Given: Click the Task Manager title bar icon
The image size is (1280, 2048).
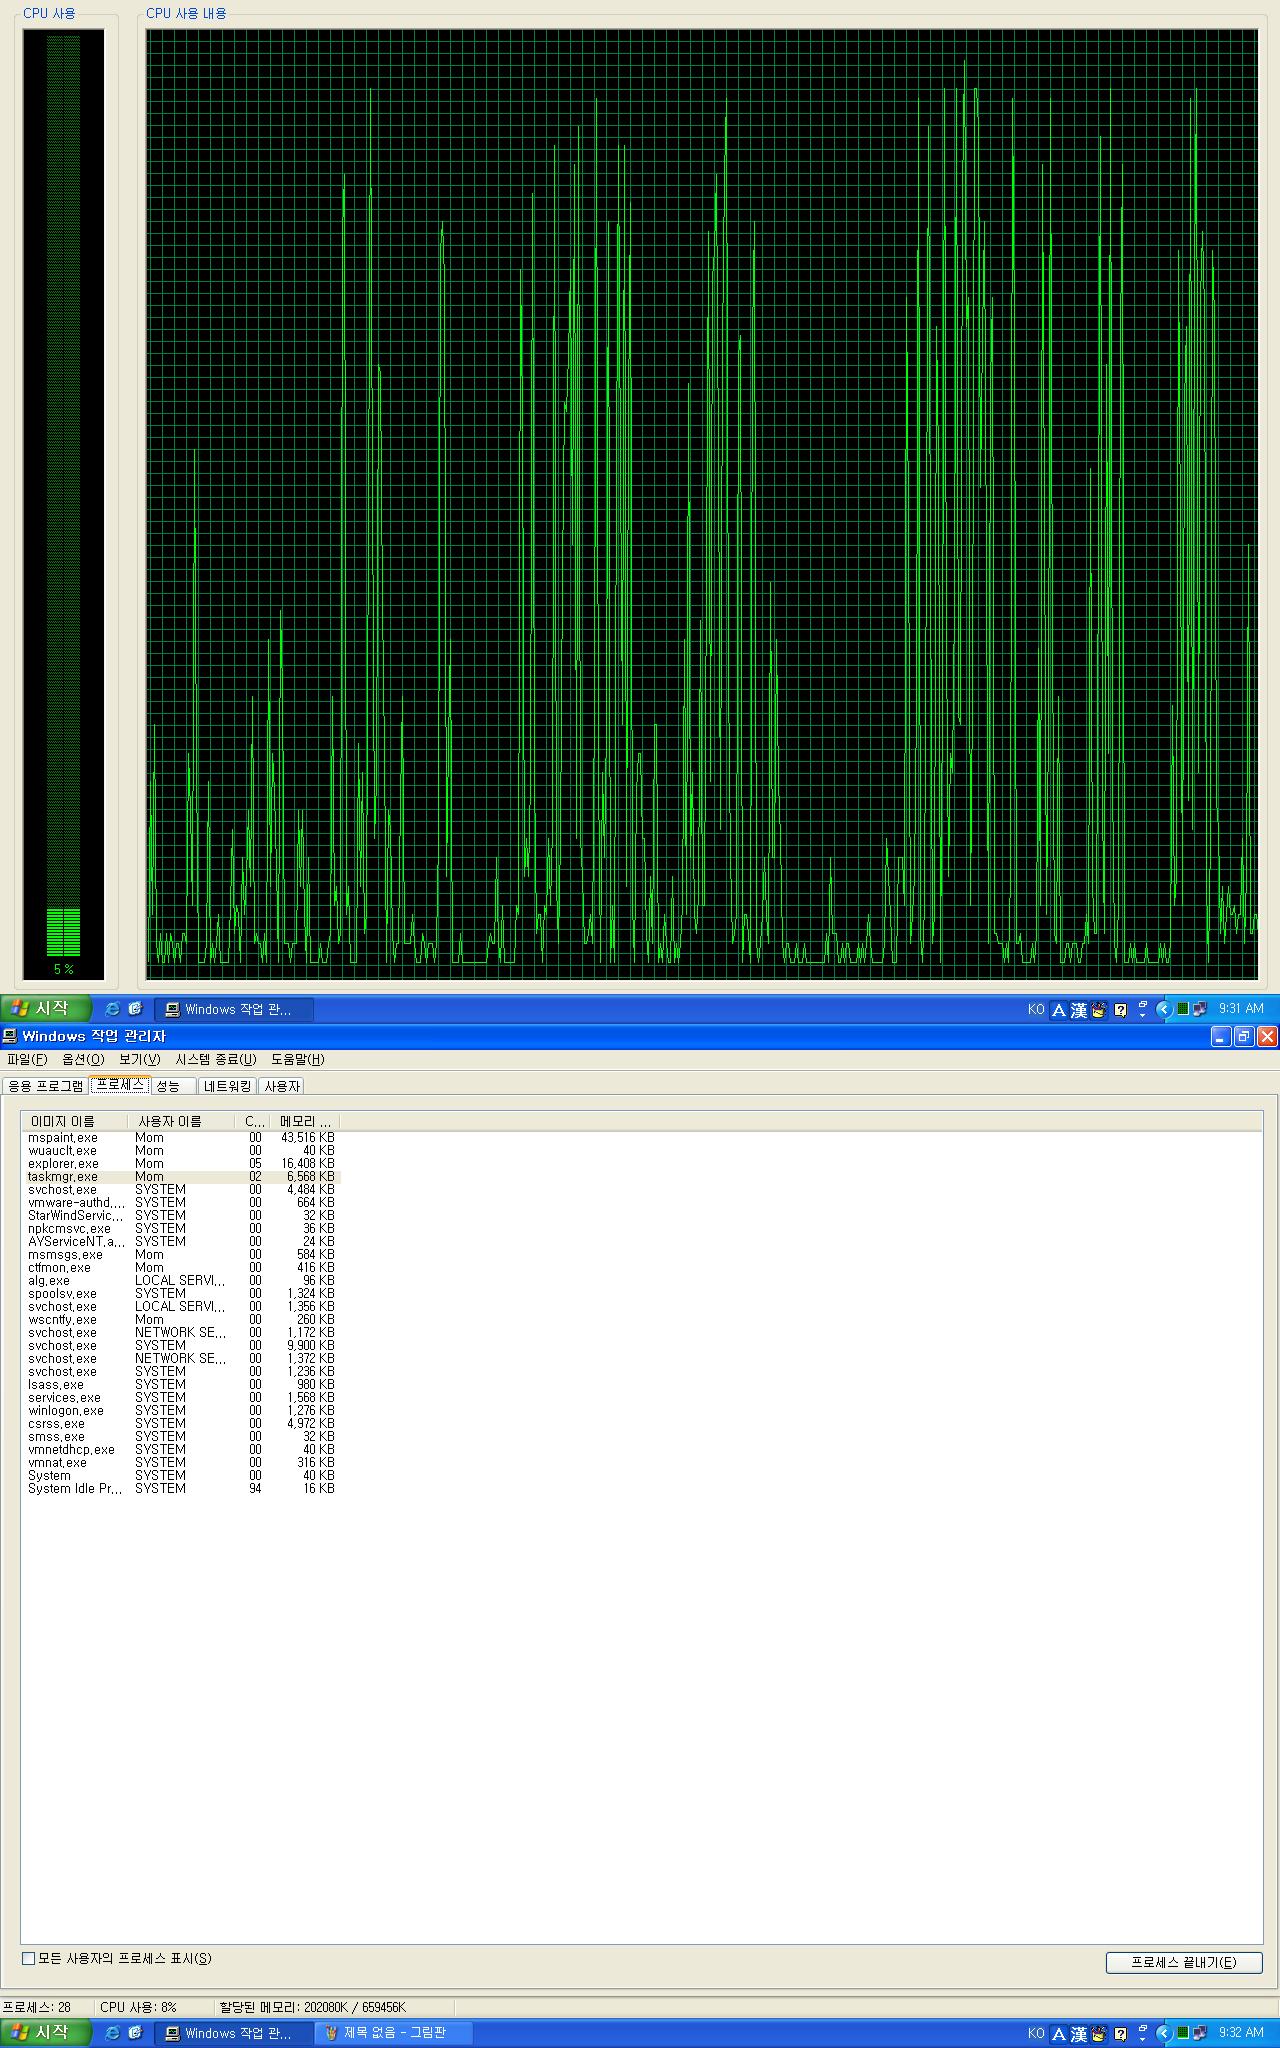Looking at the screenshot, I should pos(10,1036).
